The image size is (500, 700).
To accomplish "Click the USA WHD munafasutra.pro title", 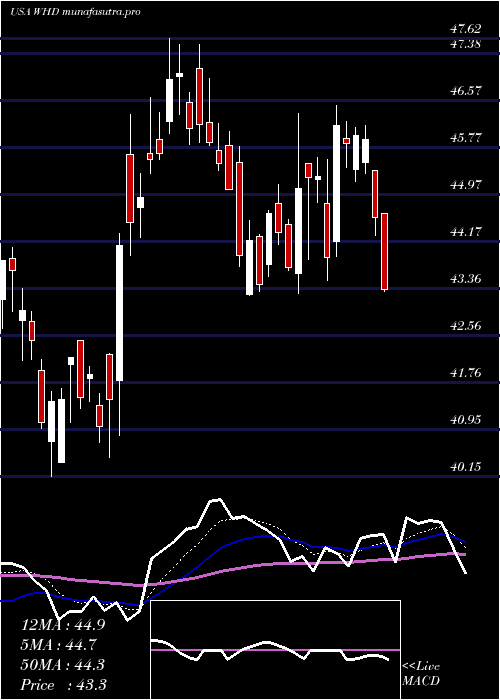I will coord(75,12).
